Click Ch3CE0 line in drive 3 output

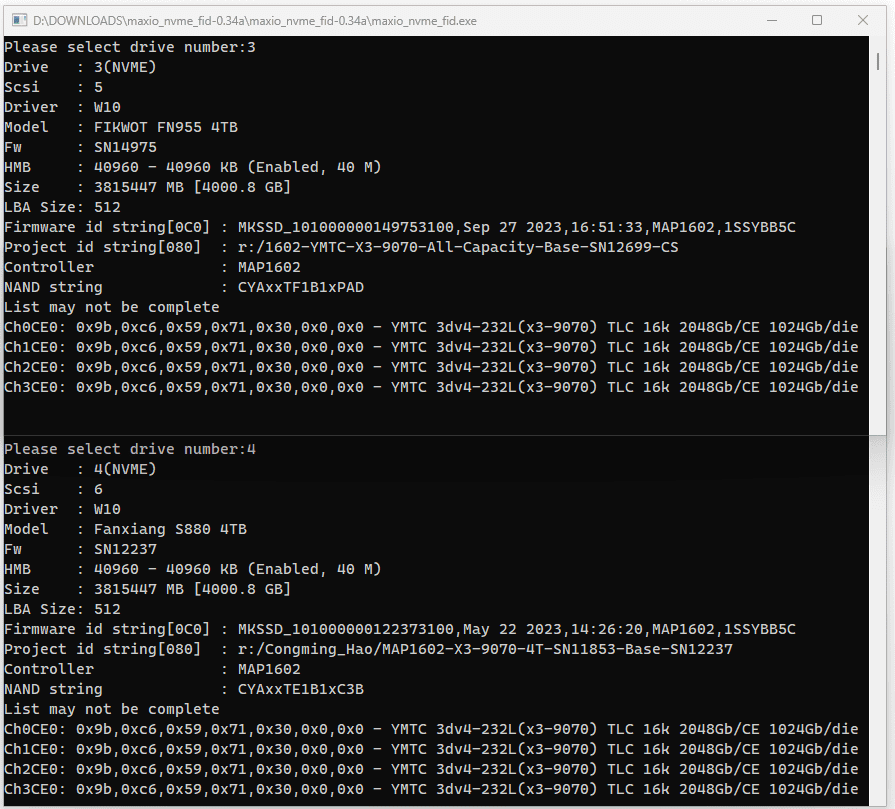pos(431,387)
